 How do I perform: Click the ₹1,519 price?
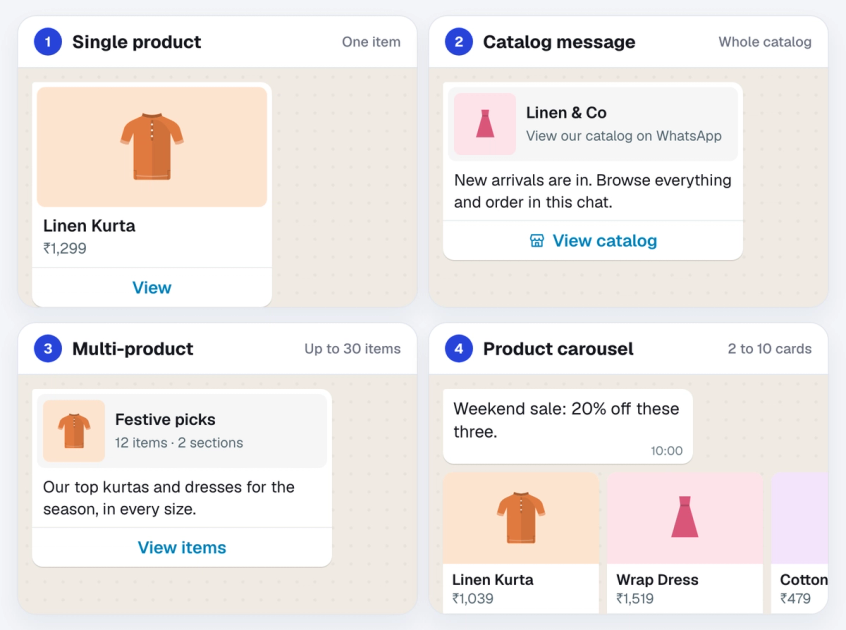pos(635,598)
